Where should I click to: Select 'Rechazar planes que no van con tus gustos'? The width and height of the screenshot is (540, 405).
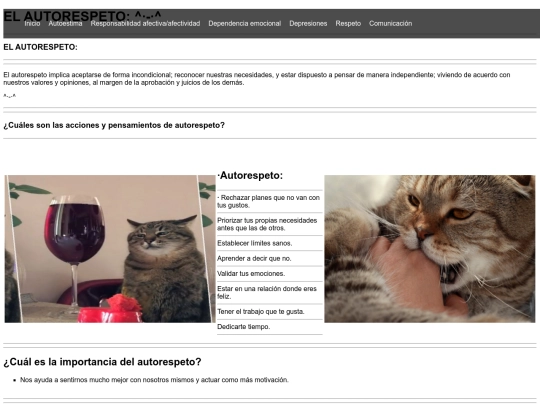269,201
